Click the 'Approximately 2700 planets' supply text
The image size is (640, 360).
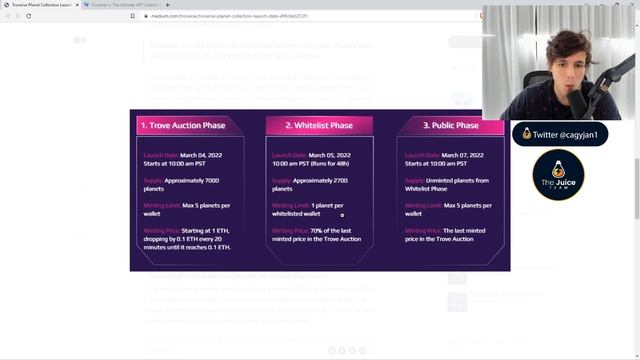tap(310, 184)
